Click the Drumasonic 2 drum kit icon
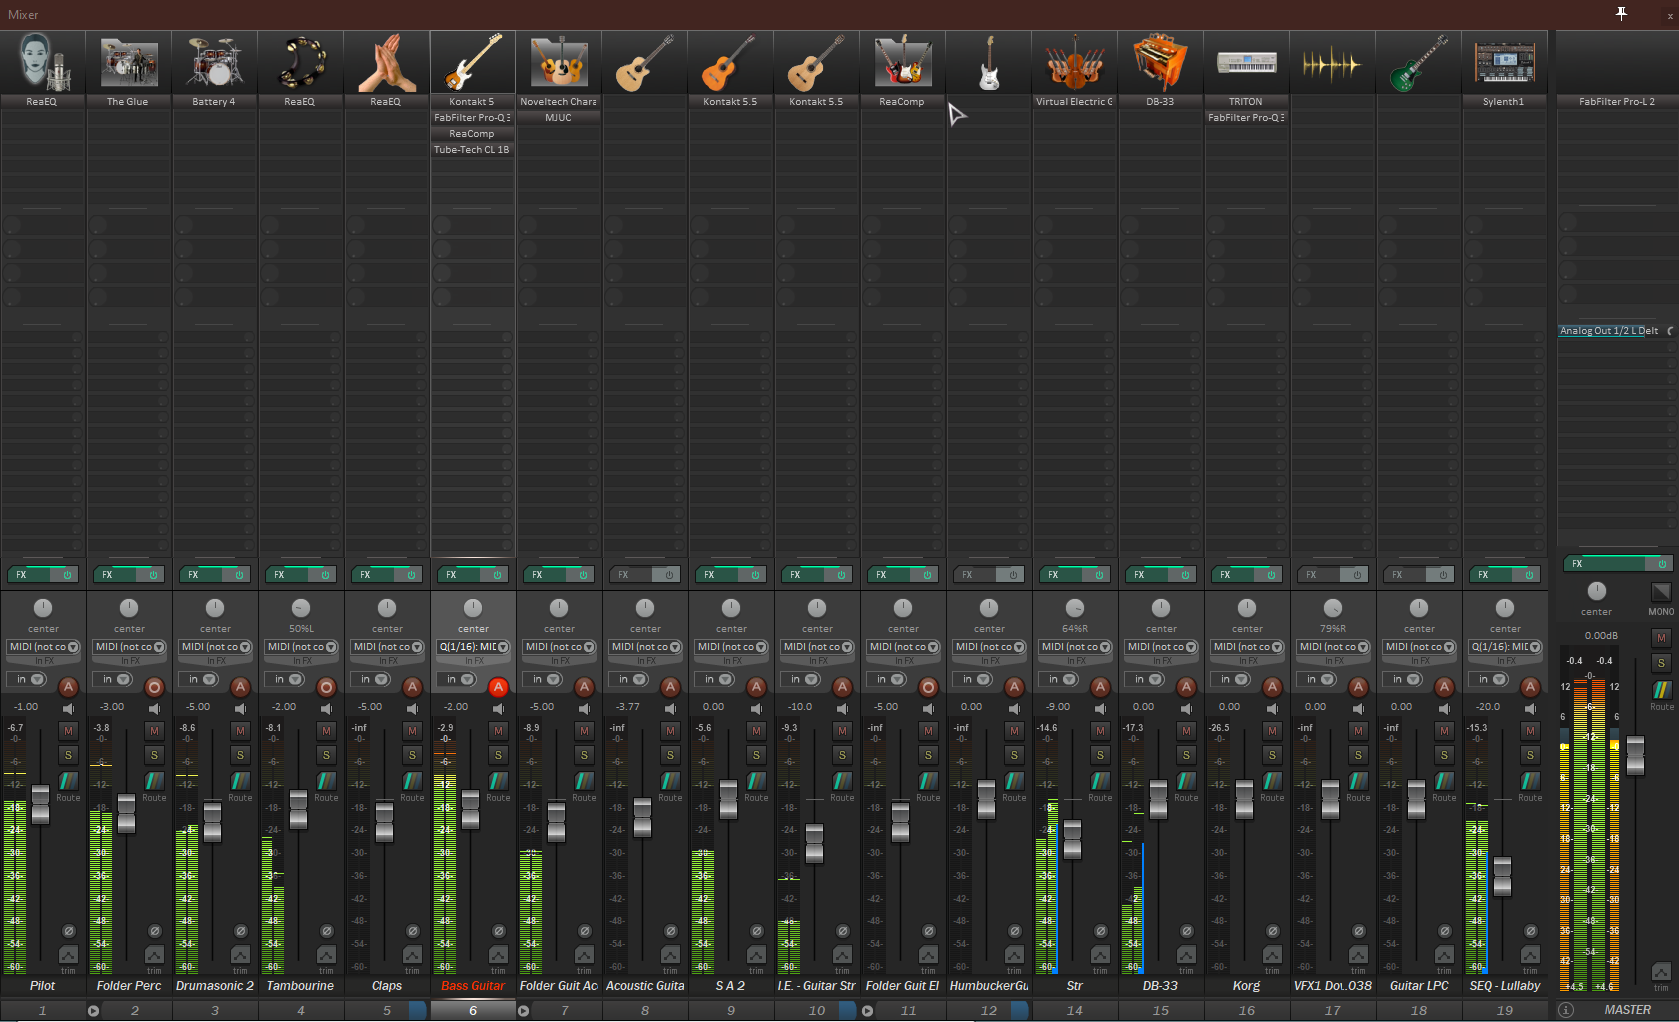Screen dimensions: 1679x1022 [x=215, y=63]
